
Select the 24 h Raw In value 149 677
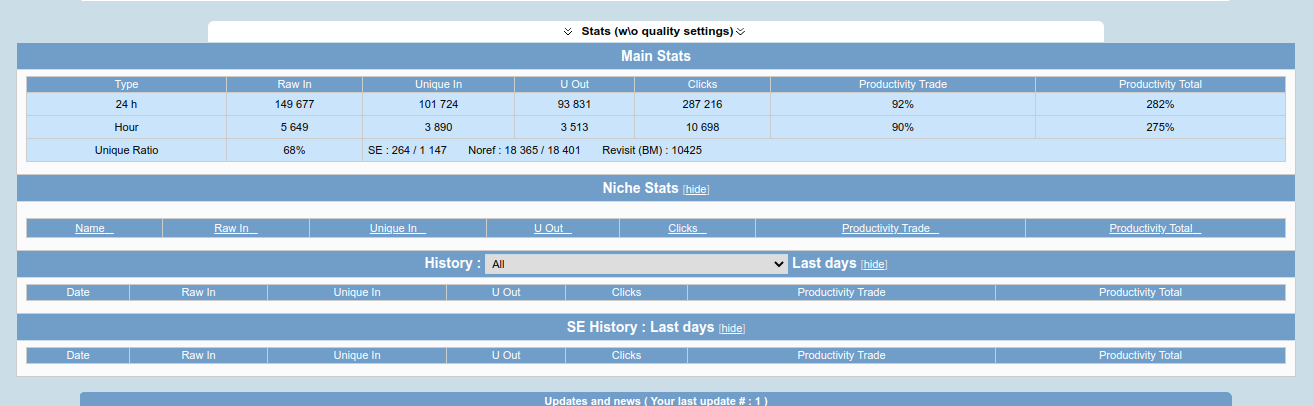(x=294, y=104)
